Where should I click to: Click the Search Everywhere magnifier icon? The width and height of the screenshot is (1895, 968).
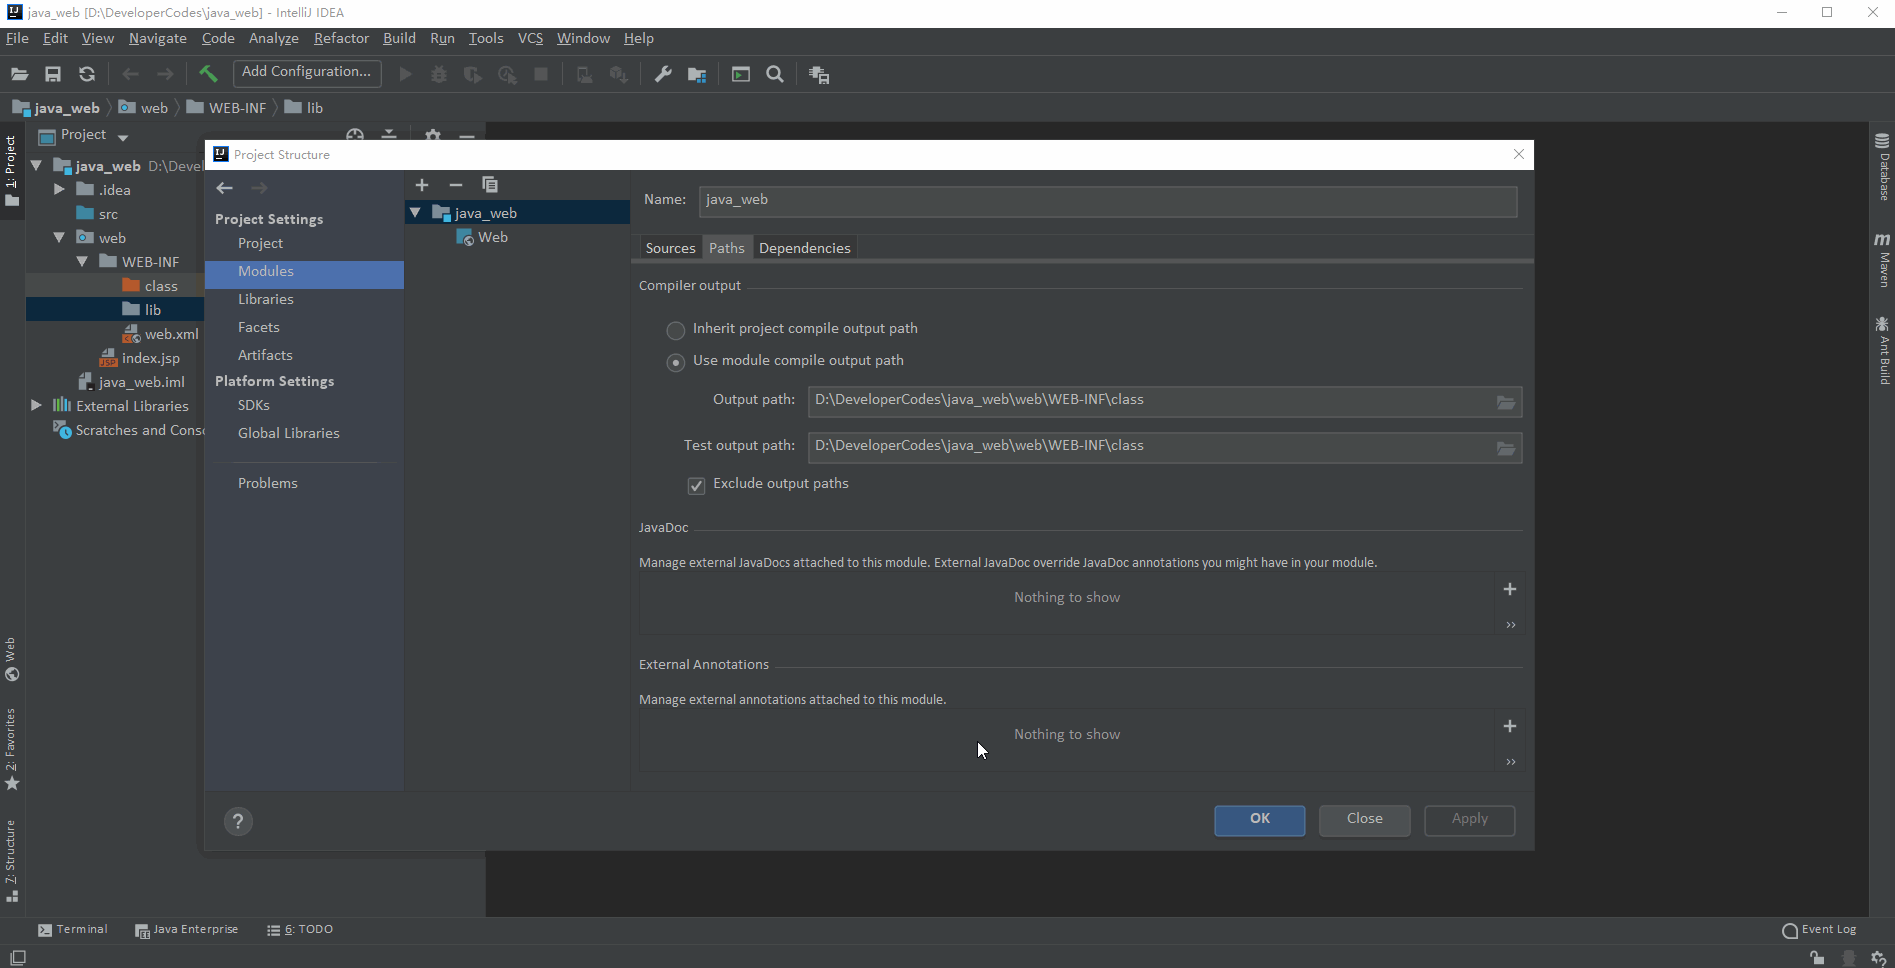(x=775, y=73)
